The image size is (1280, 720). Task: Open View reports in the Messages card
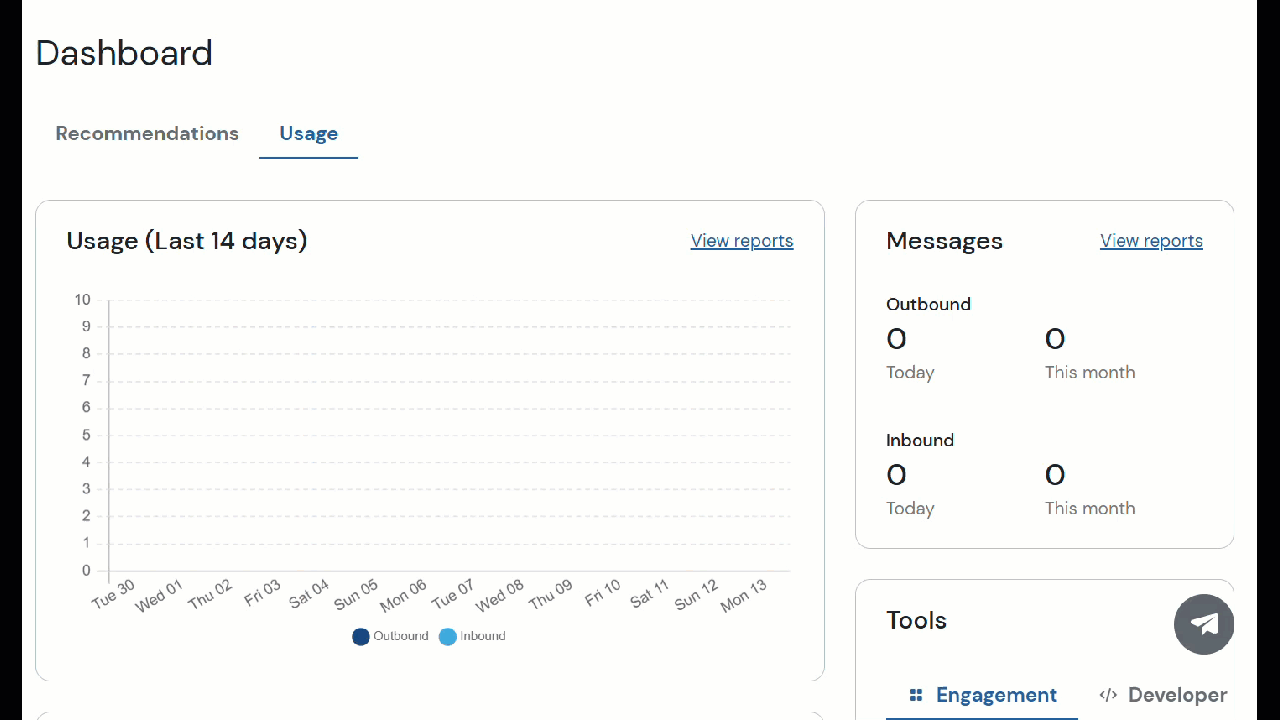point(1151,241)
